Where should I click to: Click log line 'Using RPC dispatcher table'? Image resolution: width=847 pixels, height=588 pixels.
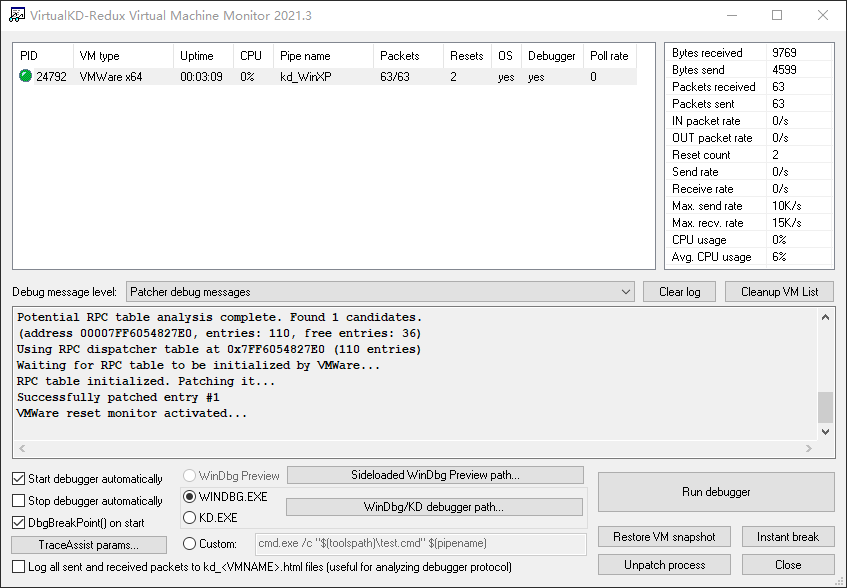219,349
